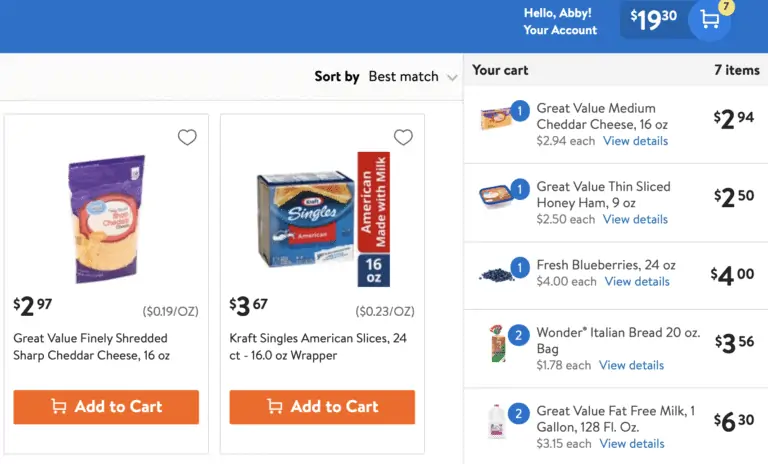
Task: Open the Shredded Sharp Cheddar product image
Action: (x=106, y=220)
